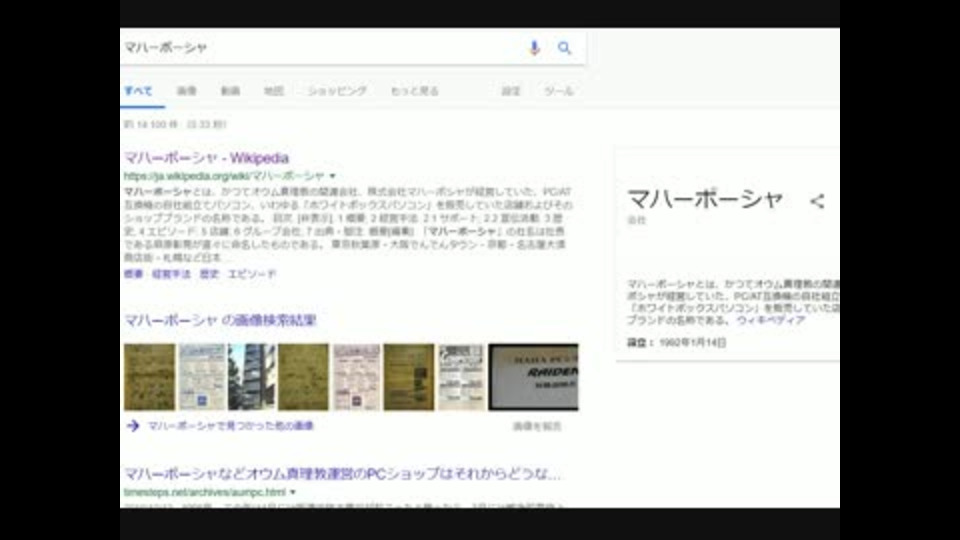Viewport: 960px width, 540px height.
Task: Open first yellowish image thumbnail
Action: (149, 377)
